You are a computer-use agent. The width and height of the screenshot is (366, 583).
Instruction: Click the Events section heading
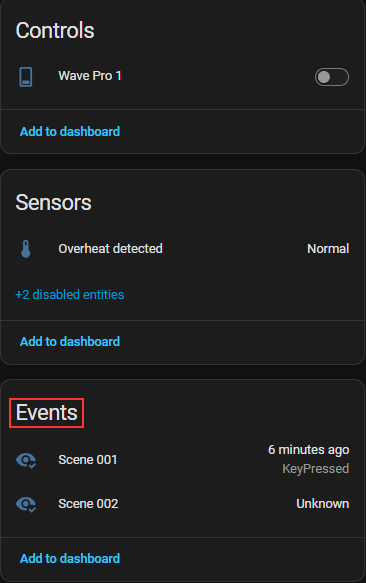(46, 413)
